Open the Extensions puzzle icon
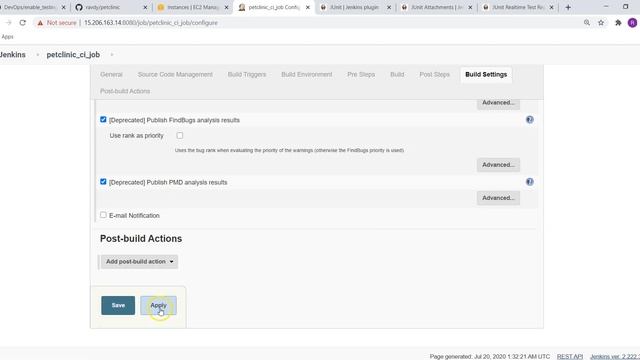The width and height of the screenshot is (640, 360). point(618,23)
